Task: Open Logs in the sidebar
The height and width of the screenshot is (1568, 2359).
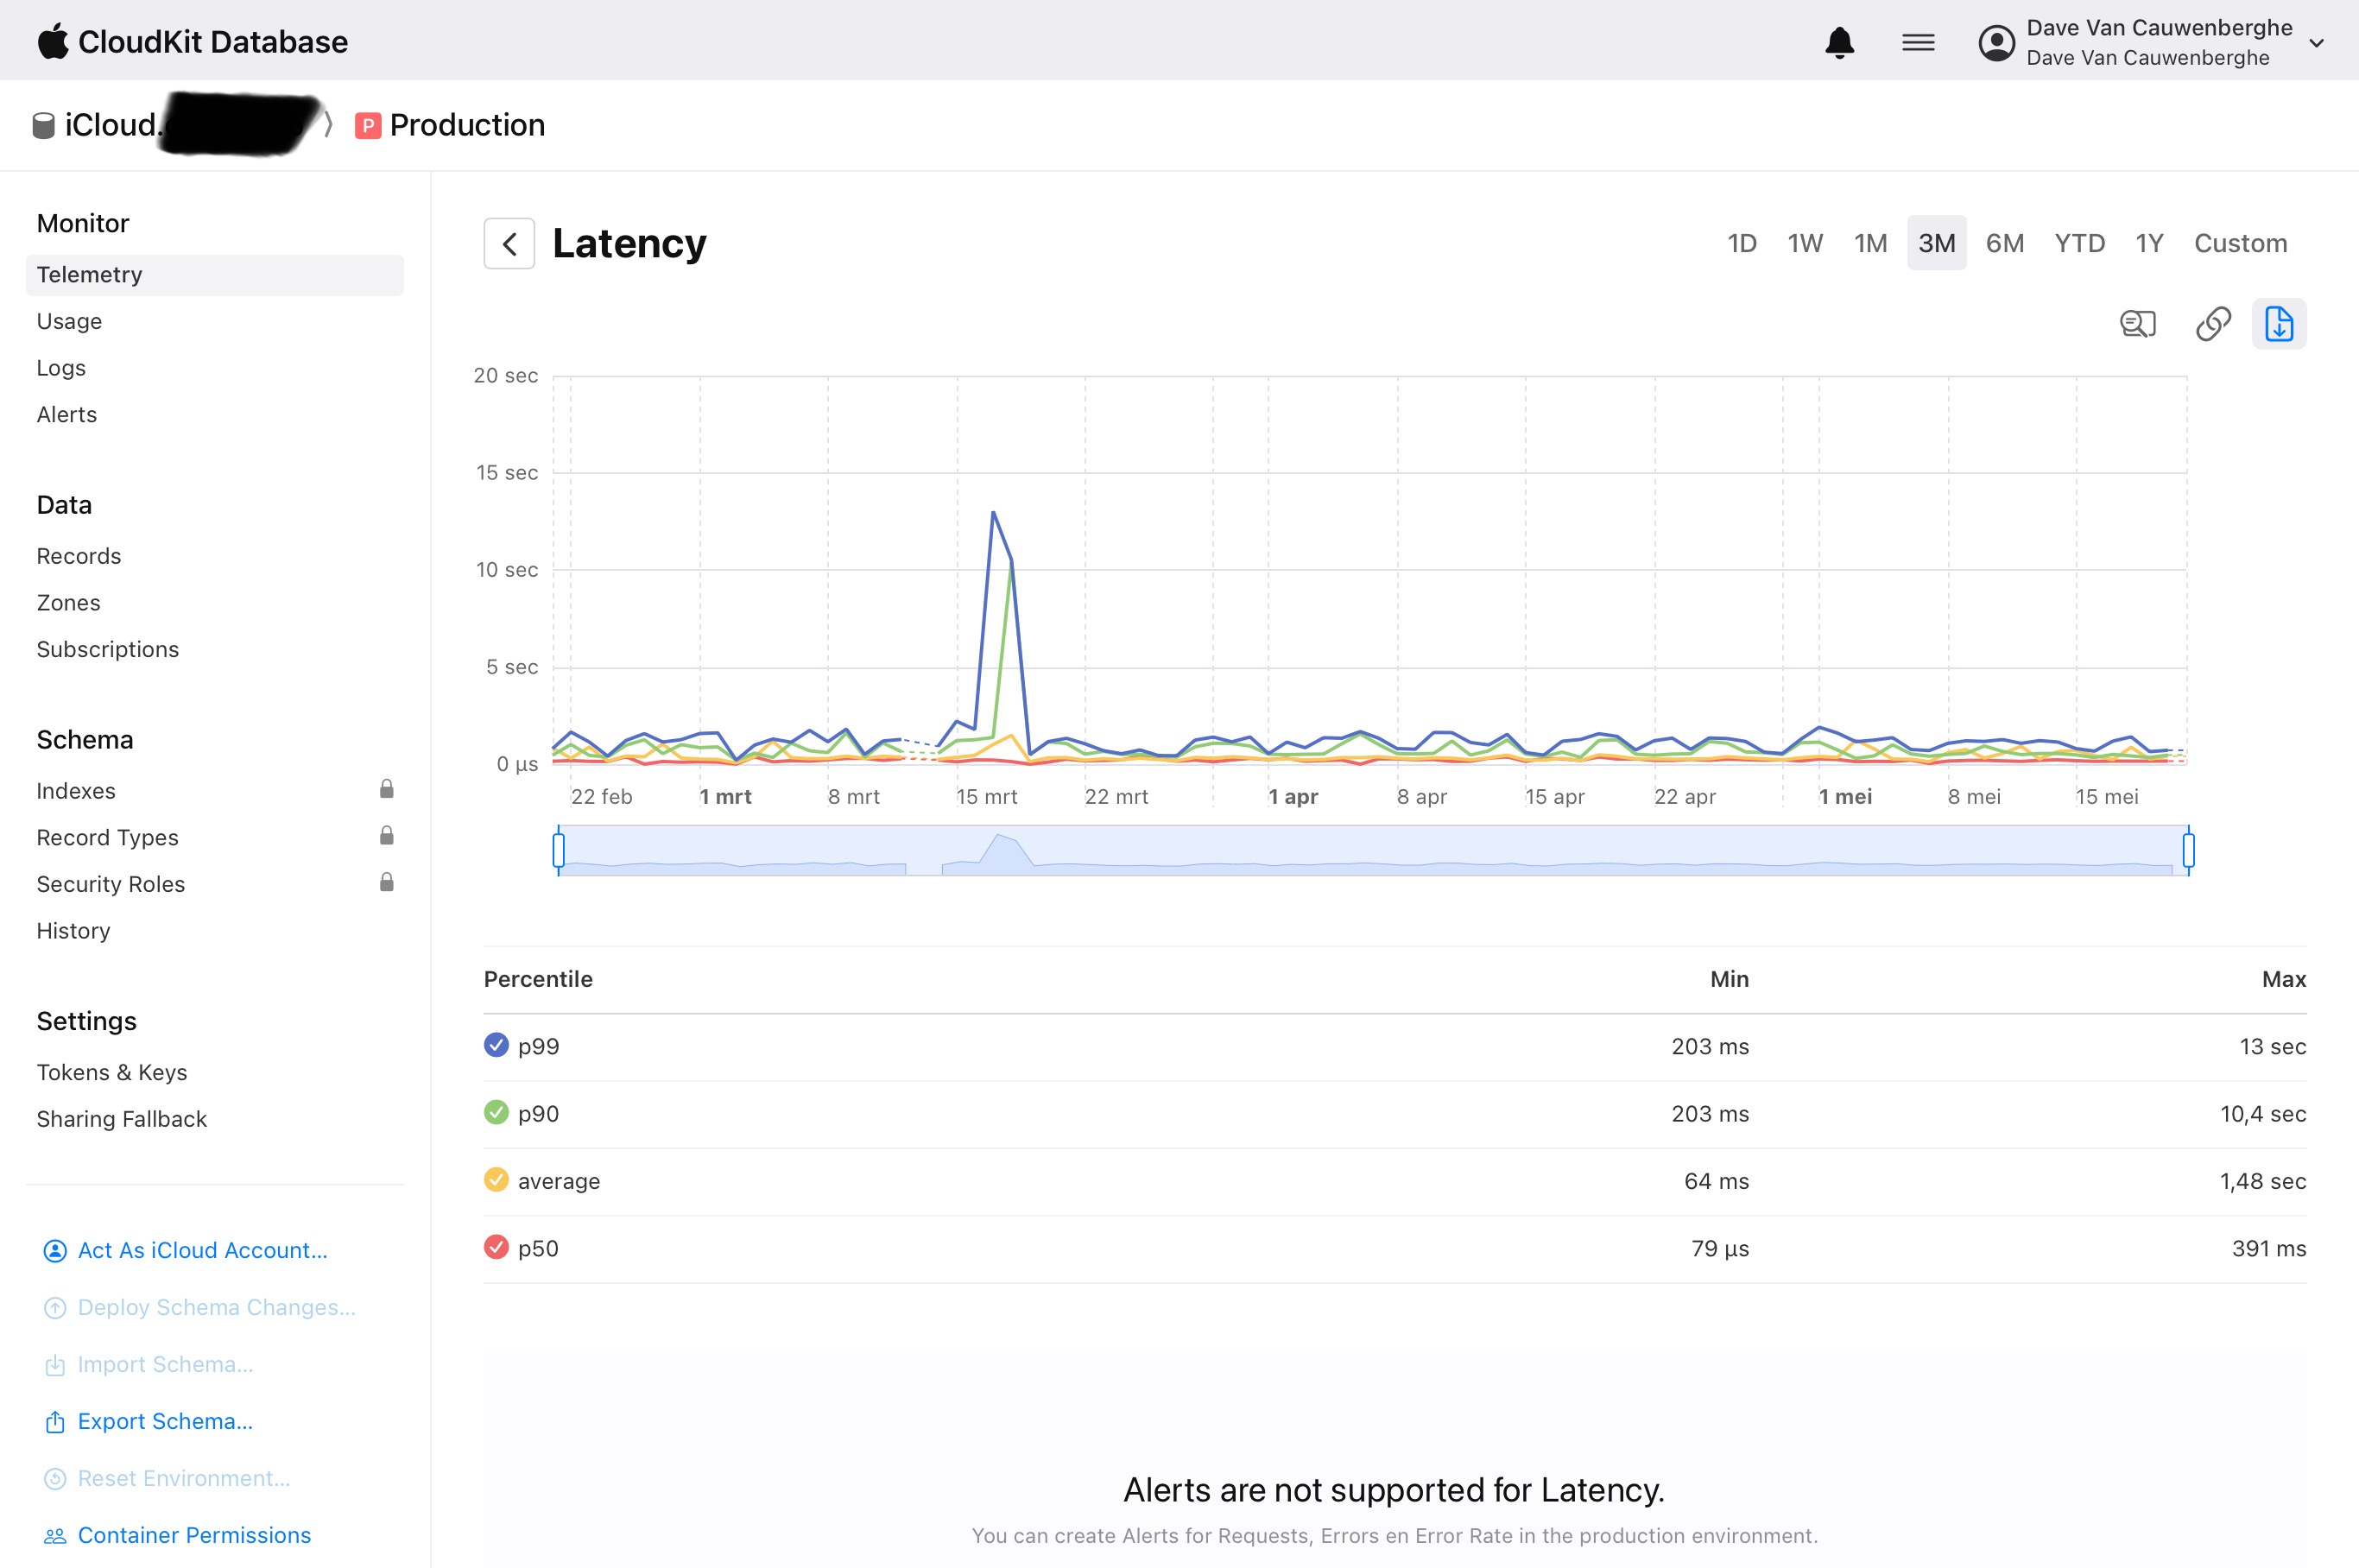Action: 61,368
